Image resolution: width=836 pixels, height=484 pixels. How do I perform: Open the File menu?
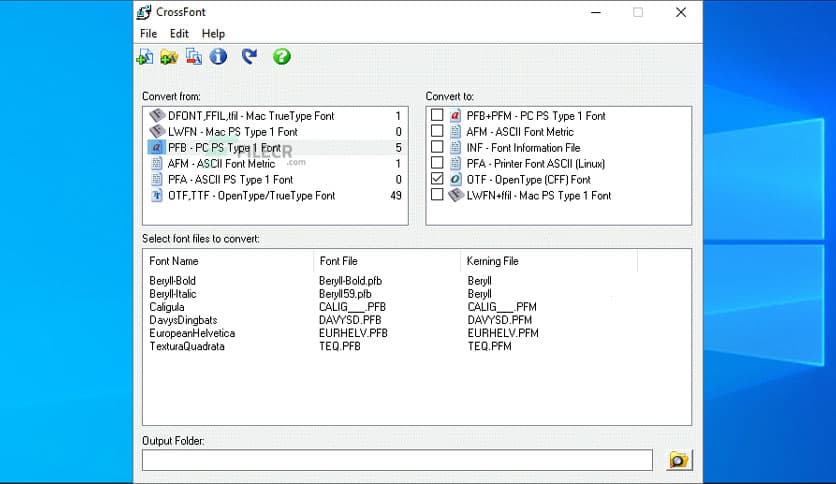pyautogui.click(x=148, y=34)
